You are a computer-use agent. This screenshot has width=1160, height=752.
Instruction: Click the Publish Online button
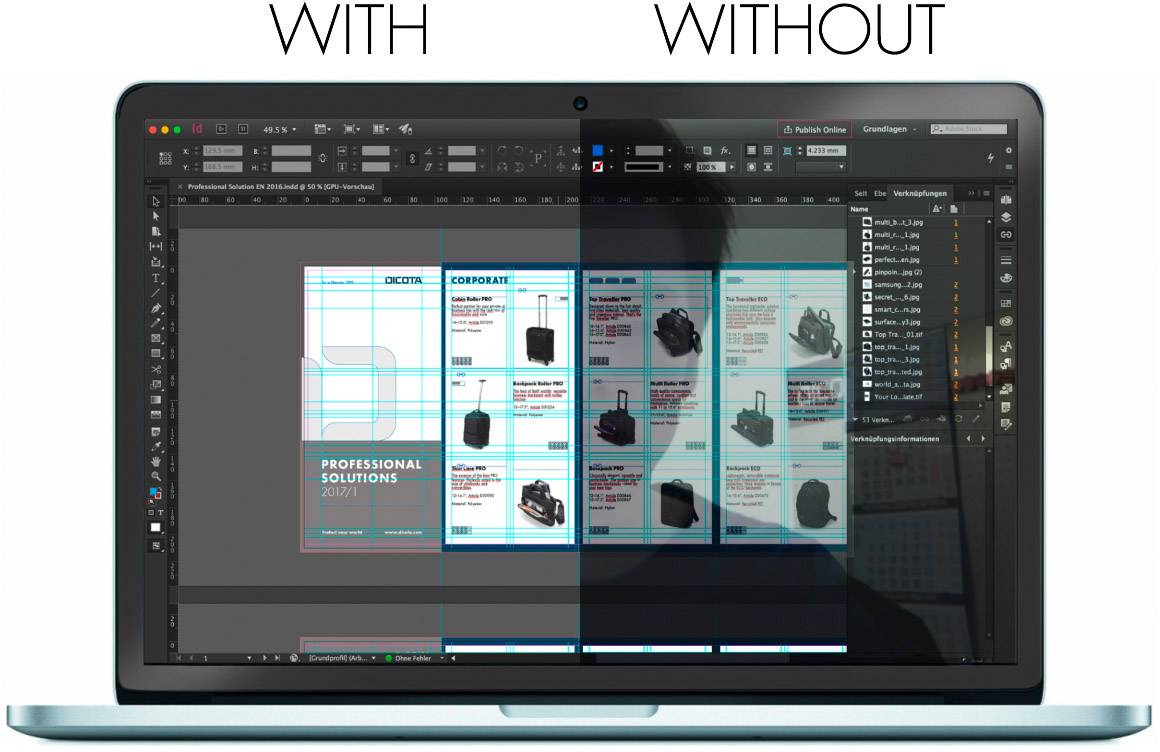(815, 129)
